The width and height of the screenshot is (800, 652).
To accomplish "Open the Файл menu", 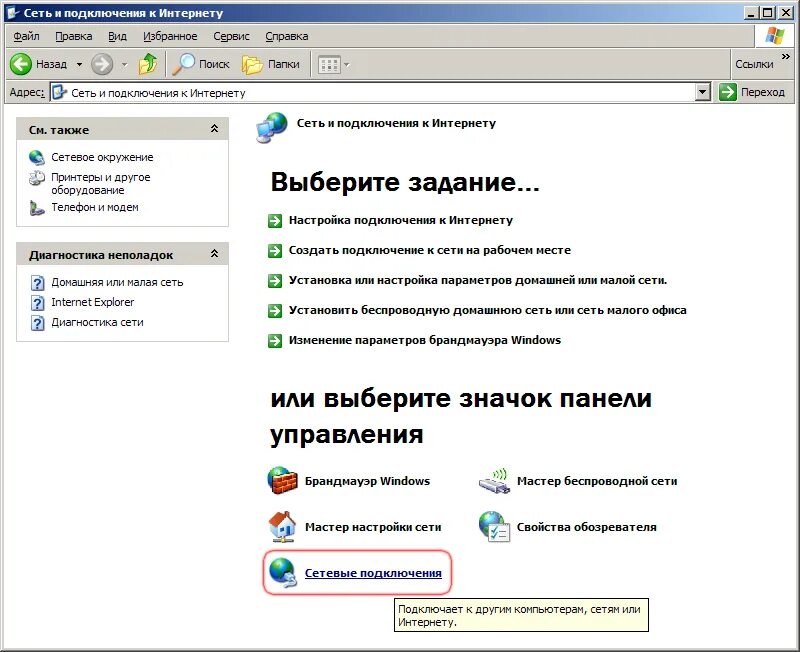I will (x=27, y=36).
